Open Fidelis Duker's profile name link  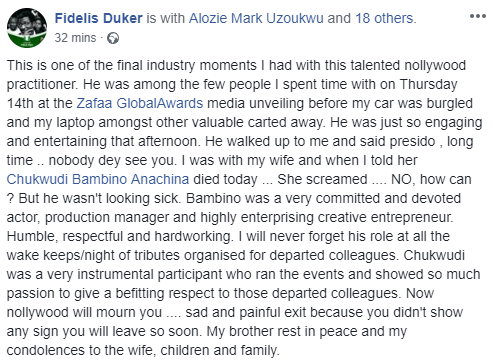[99, 18]
